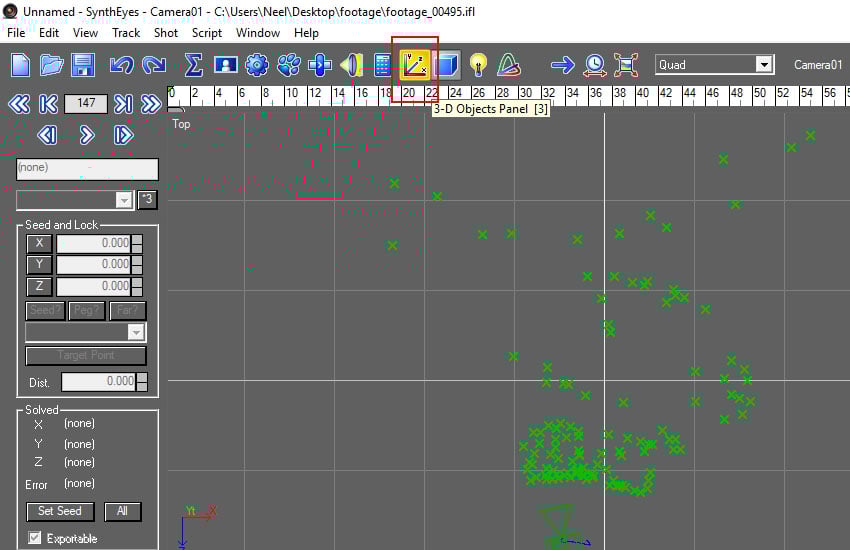Click the Open folder icon
Screen dimensions: 850x550
(52, 65)
